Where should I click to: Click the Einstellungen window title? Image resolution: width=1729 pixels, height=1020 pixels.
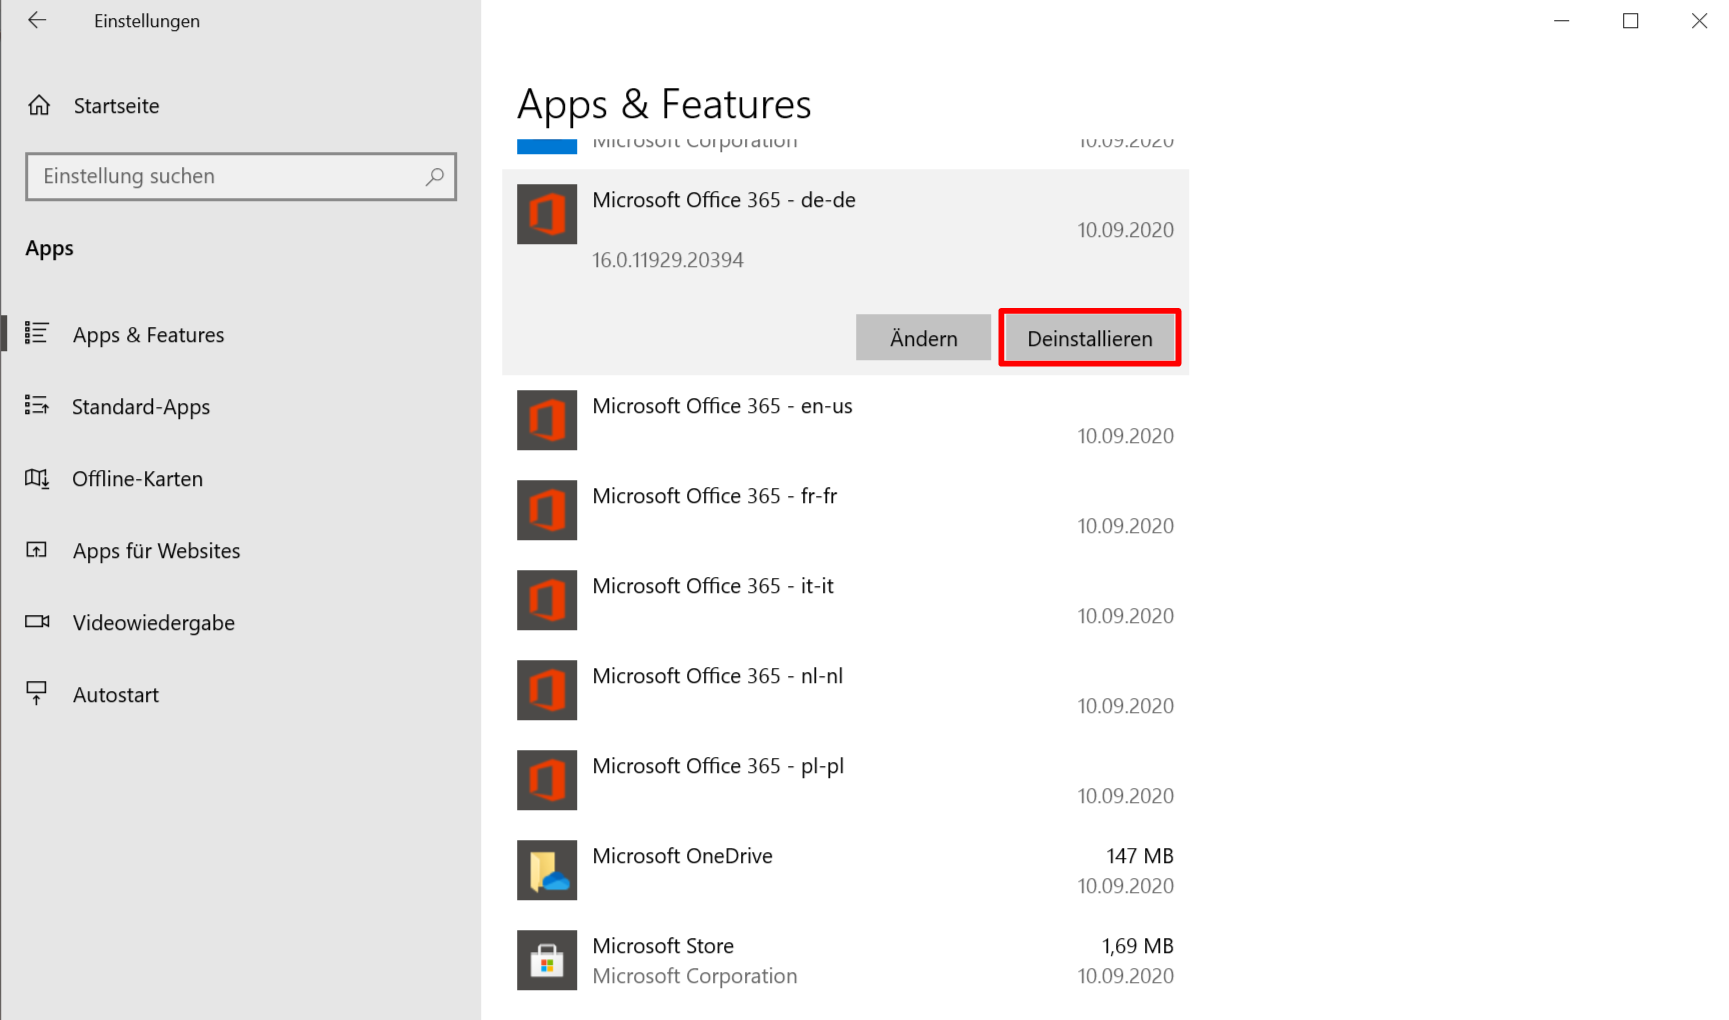(x=147, y=21)
